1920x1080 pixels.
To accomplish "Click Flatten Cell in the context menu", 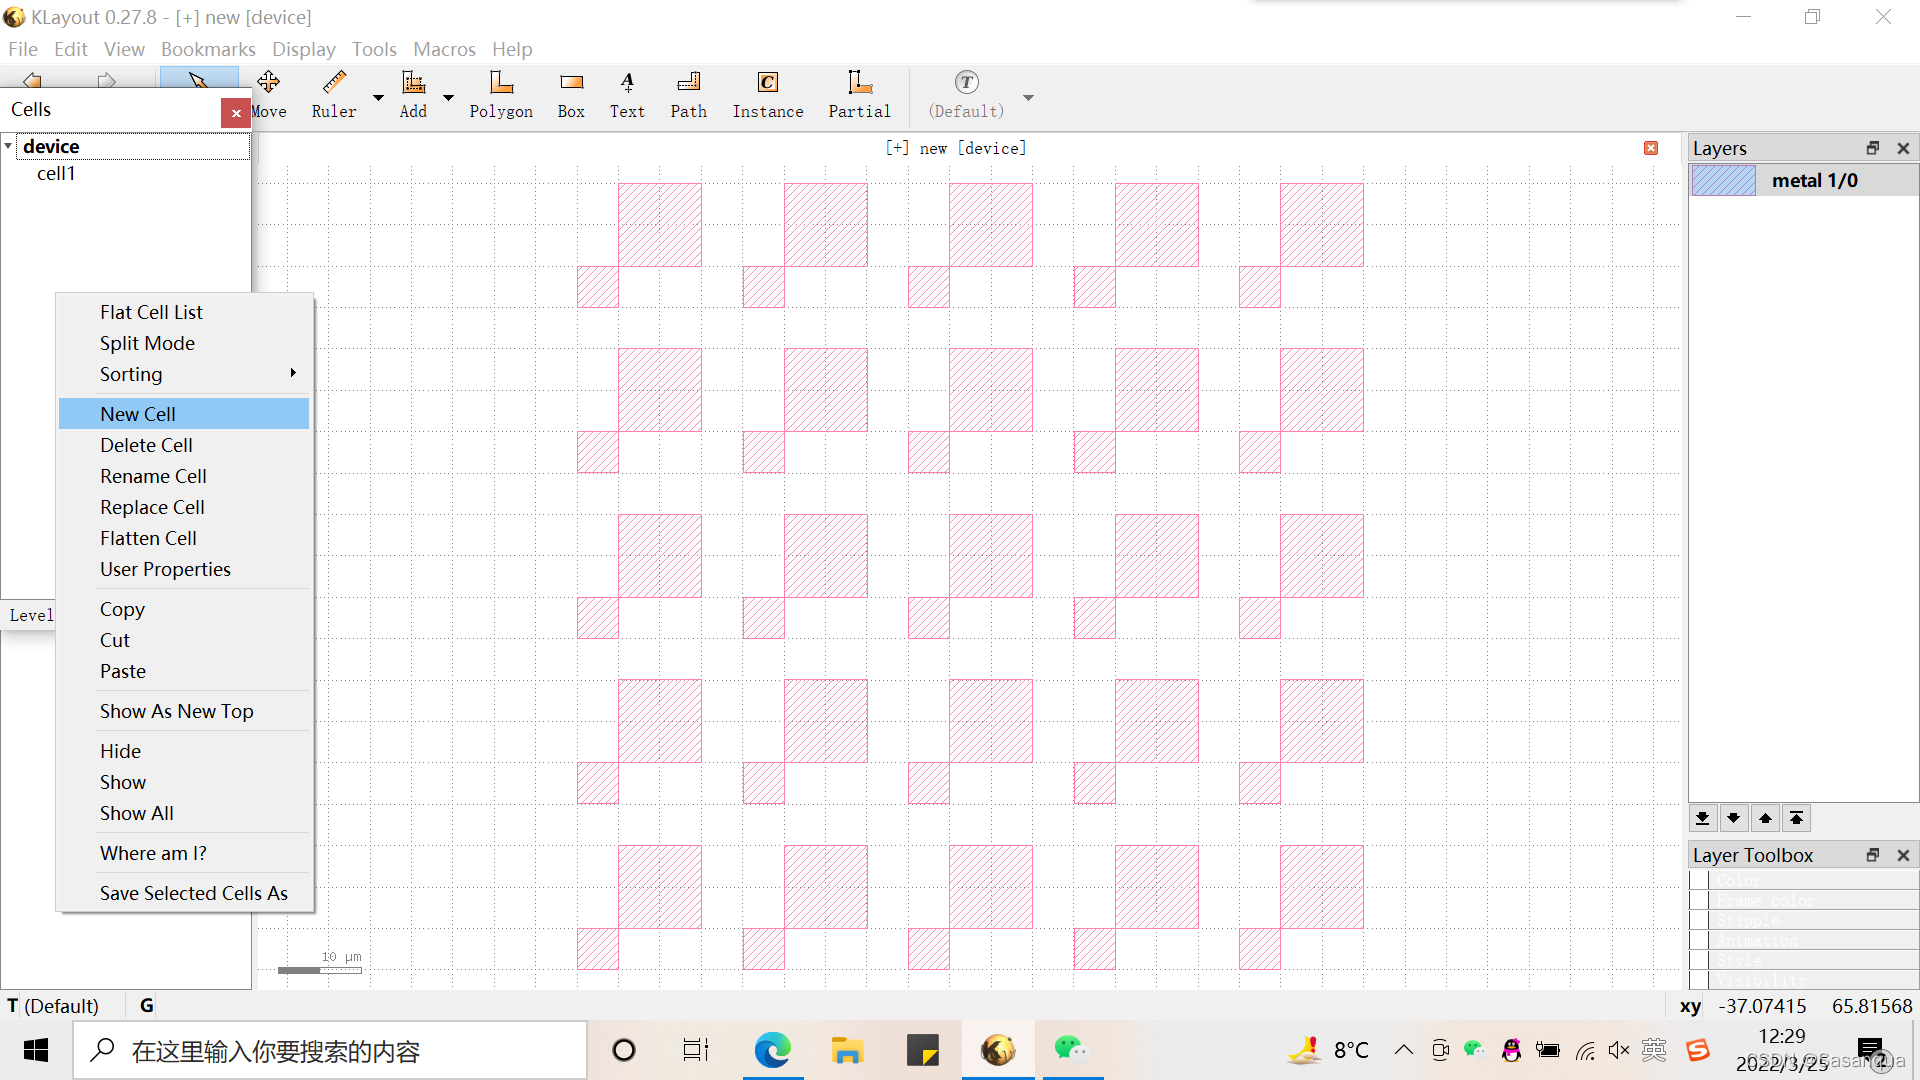I will (x=148, y=538).
